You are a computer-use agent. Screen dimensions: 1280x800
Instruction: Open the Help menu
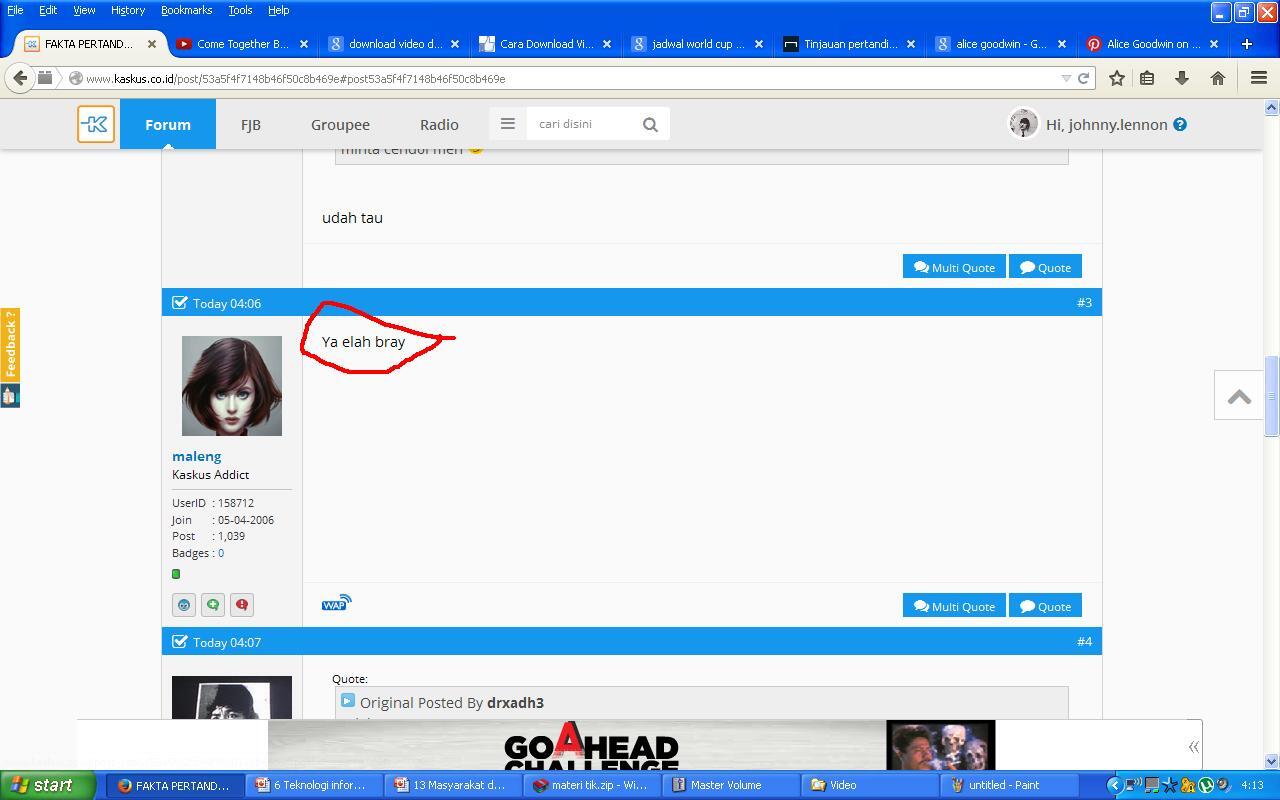click(278, 10)
